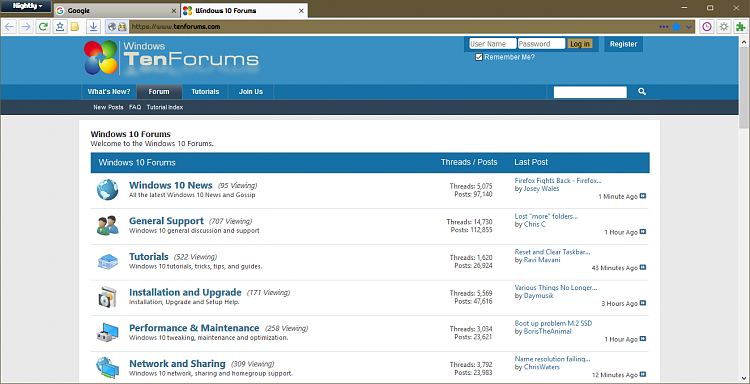Open the 'Firefox Fights Back' last post
The height and width of the screenshot is (384, 750).
558,181
